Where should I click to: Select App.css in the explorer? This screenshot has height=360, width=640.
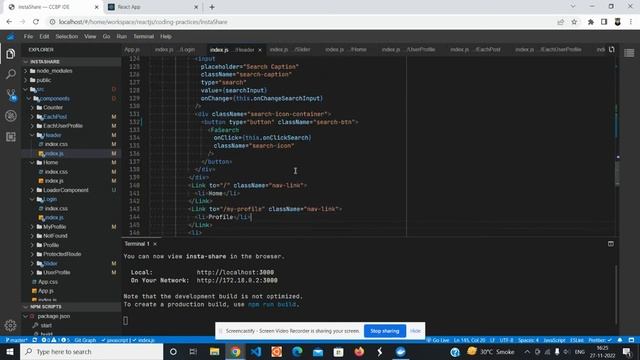48,282
